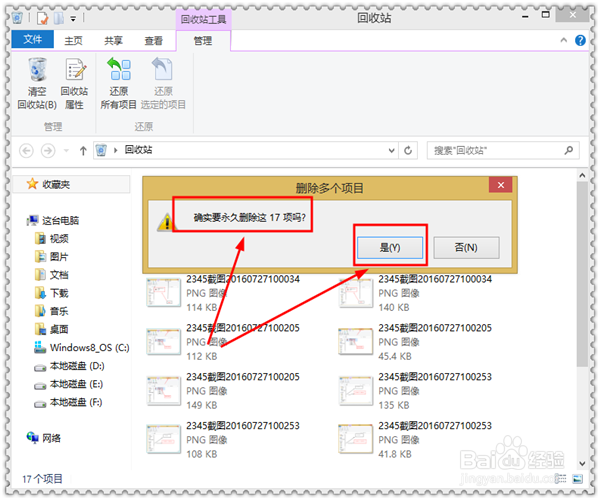Open the Help question mark icon
Viewport: 600px width, 500px height.
pos(580,40)
